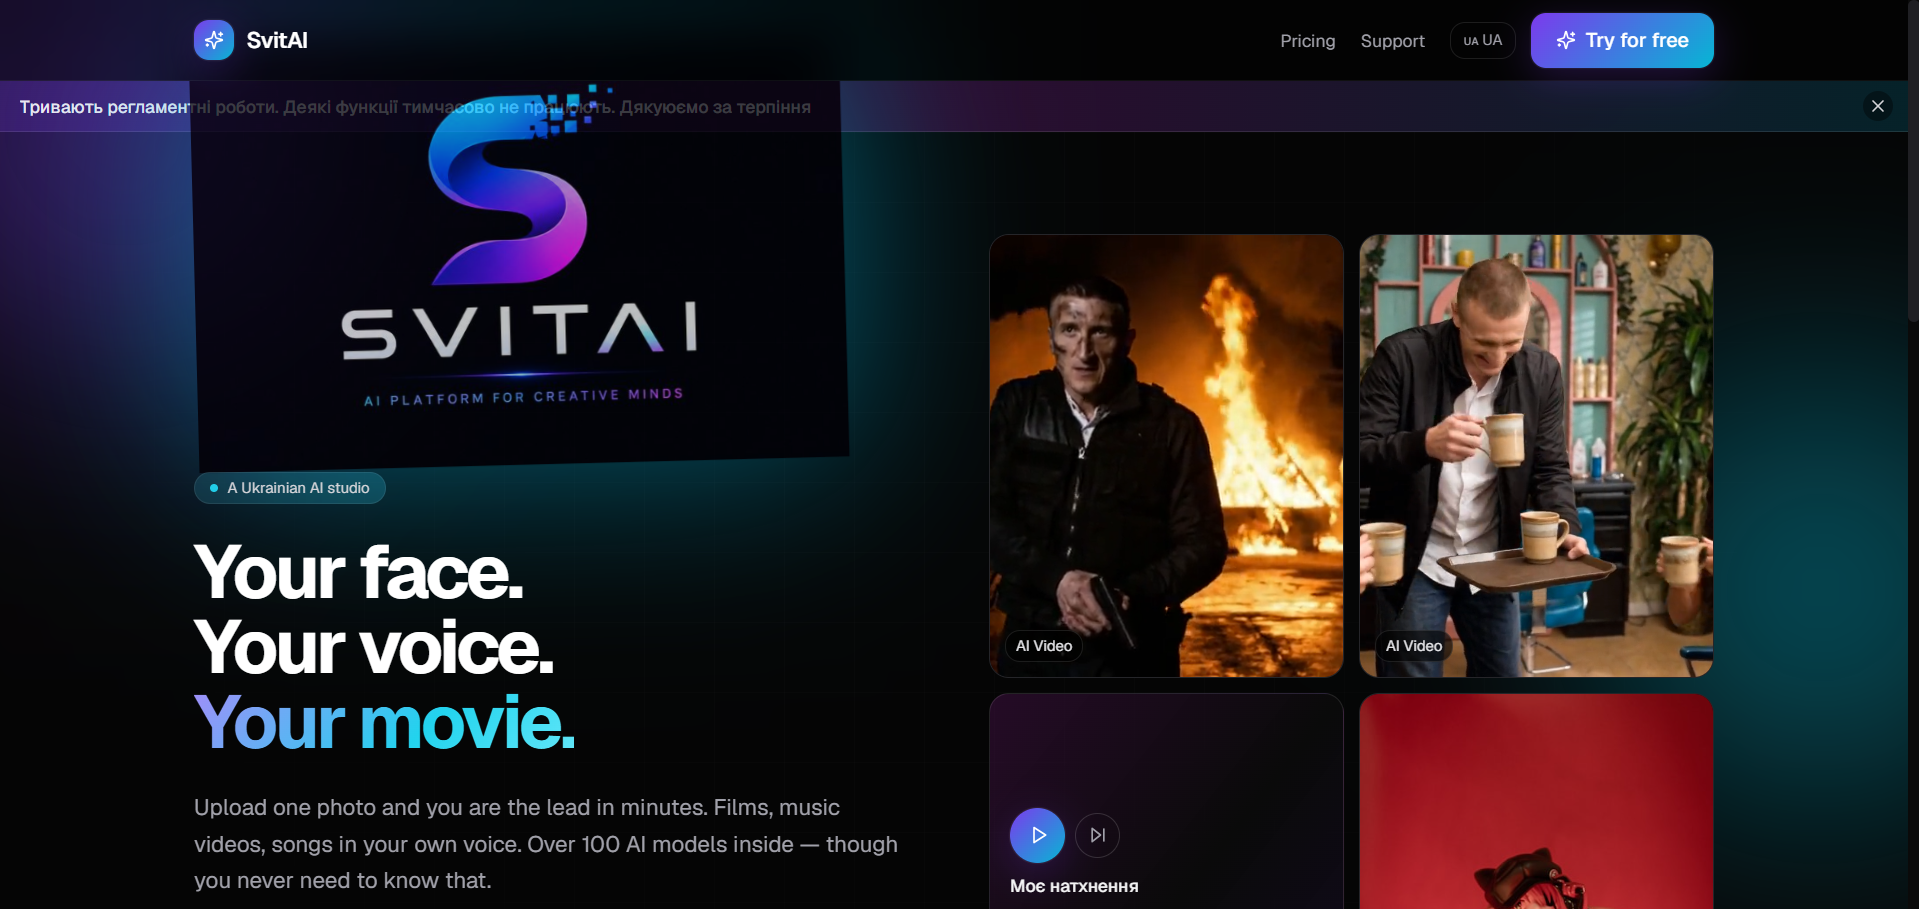1919x909 pixels.
Task: Play the Моє натхнення track
Action: [x=1037, y=835]
